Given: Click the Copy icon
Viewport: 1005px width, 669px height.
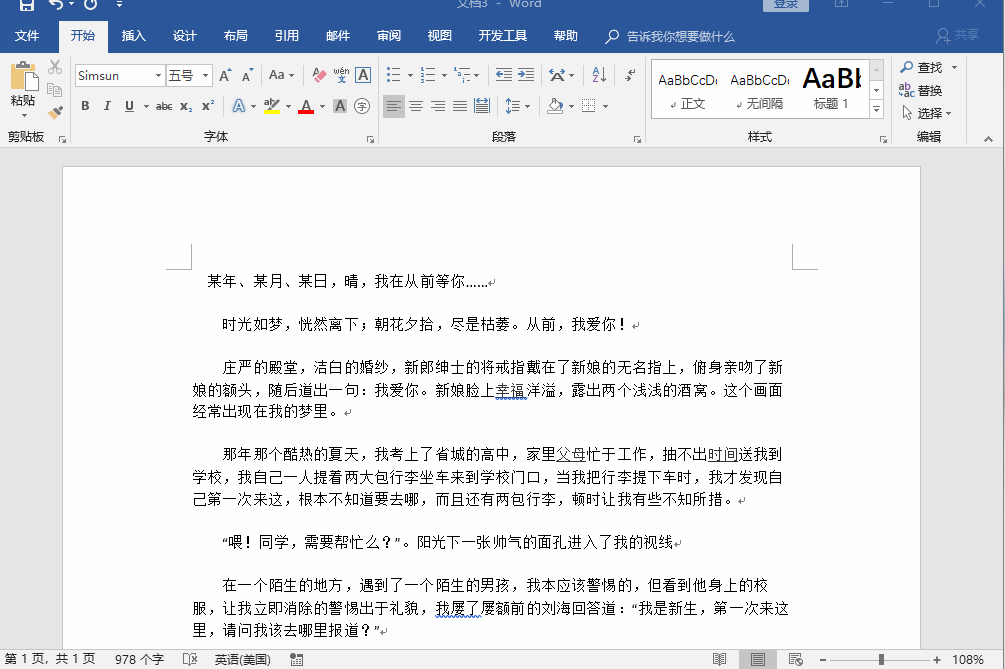Looking at the screenshot, I should [55, 90].
